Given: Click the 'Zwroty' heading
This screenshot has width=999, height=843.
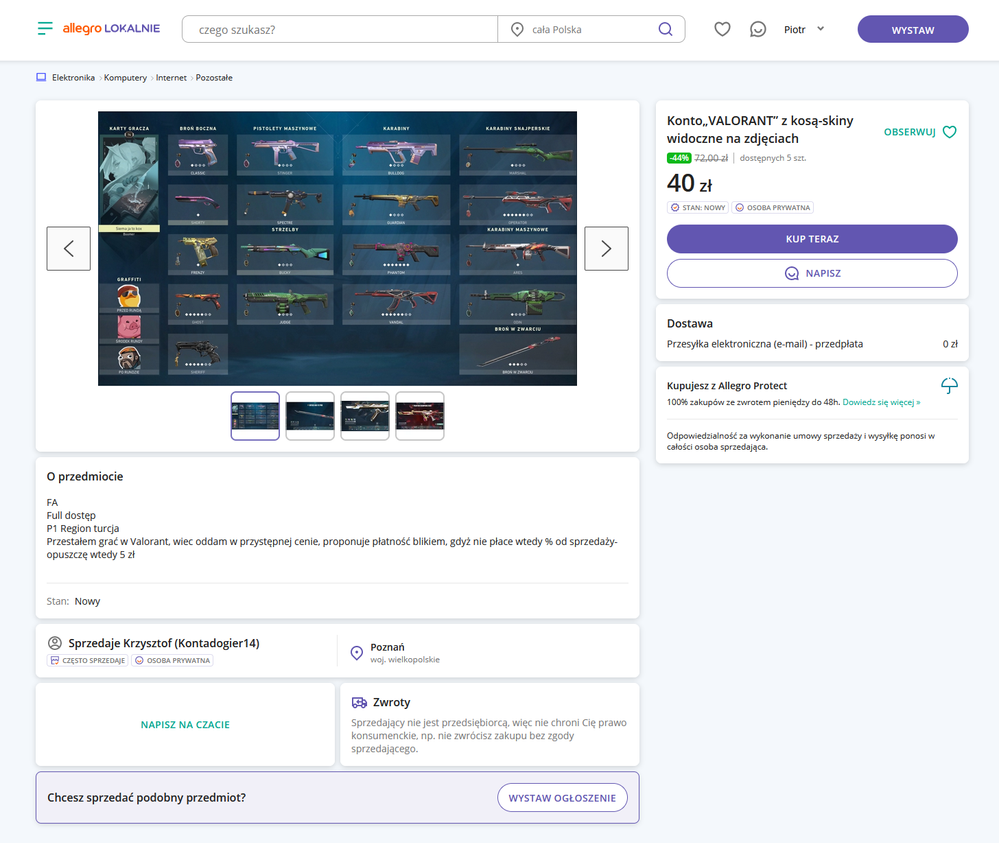Looking at the screenshot, I should [391, 702].
